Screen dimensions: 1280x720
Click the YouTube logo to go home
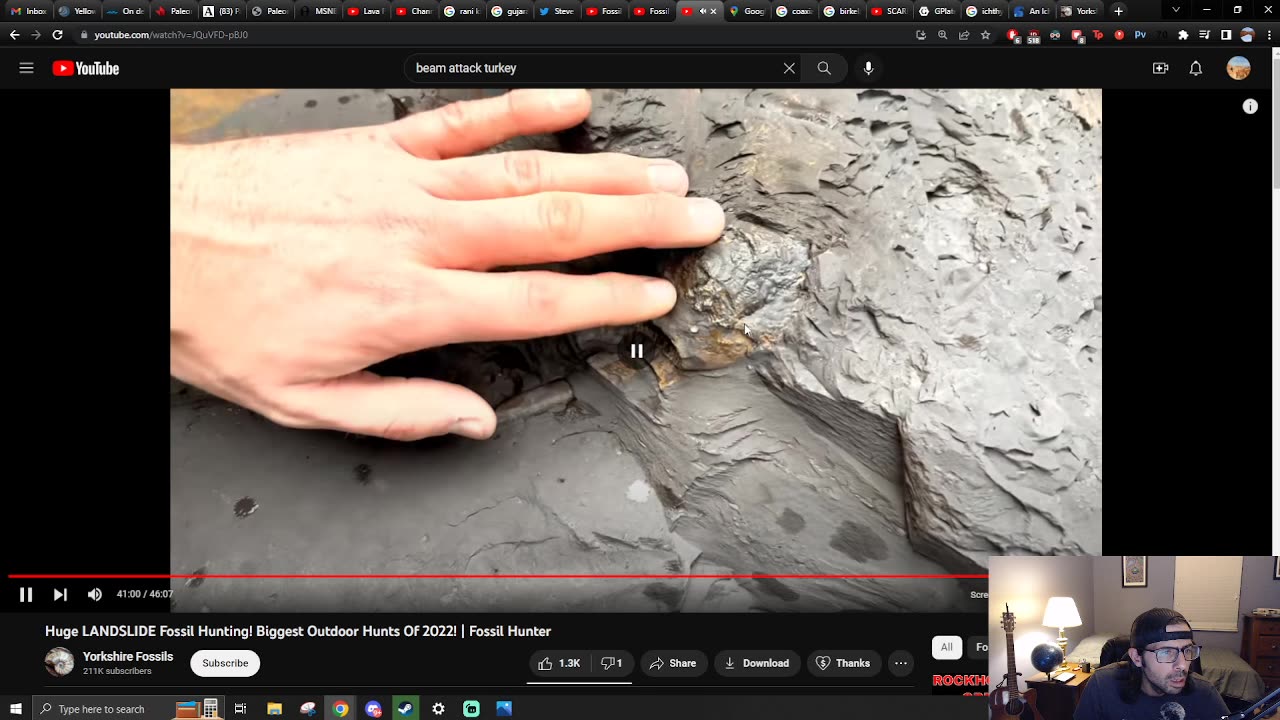[x=86, y=68]
